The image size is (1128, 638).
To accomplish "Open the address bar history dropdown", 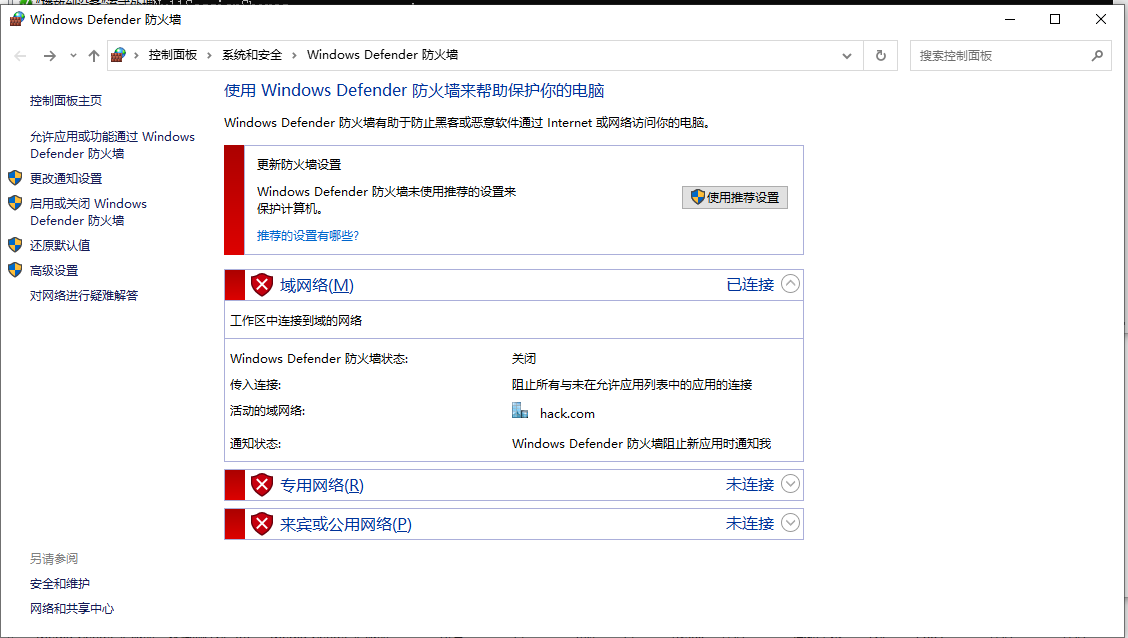I will [x=847, y=56].
